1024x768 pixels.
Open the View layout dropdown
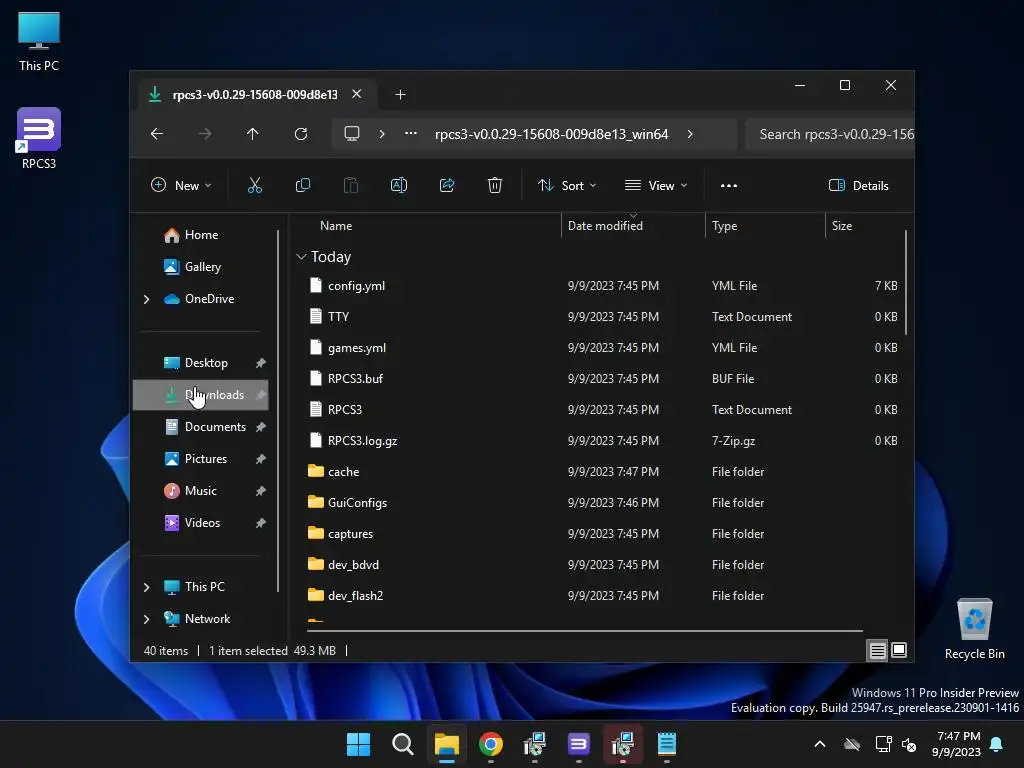point(656,185)
